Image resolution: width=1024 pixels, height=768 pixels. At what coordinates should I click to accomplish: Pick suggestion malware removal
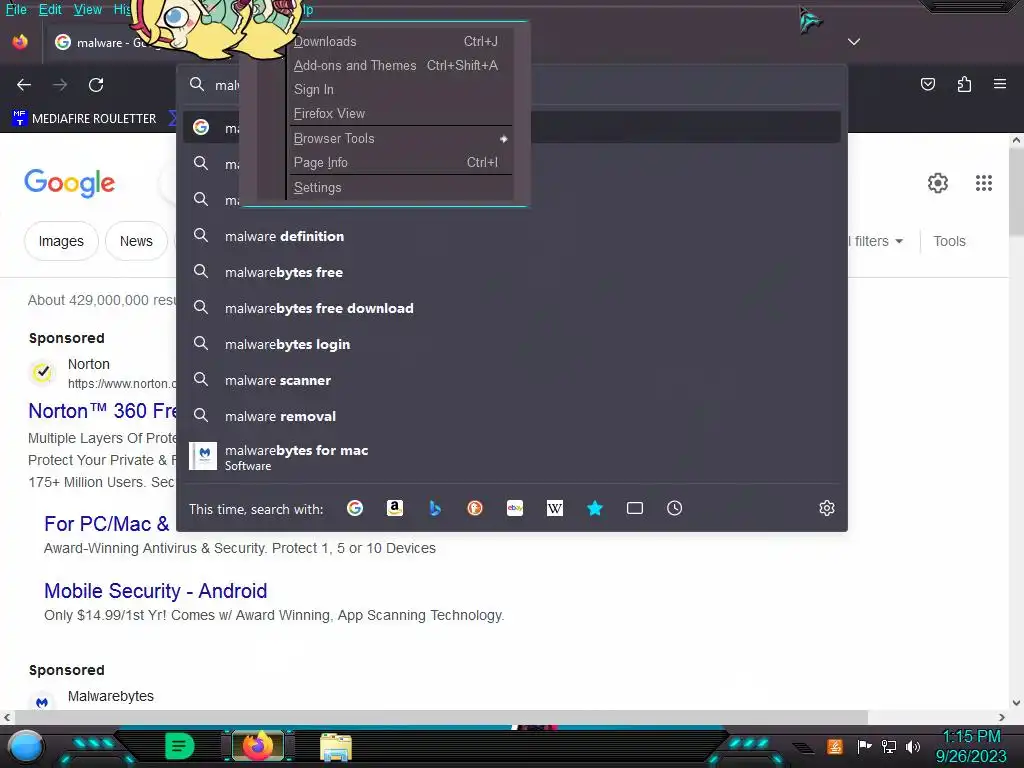pyautogui.click(x=512, y=416)
